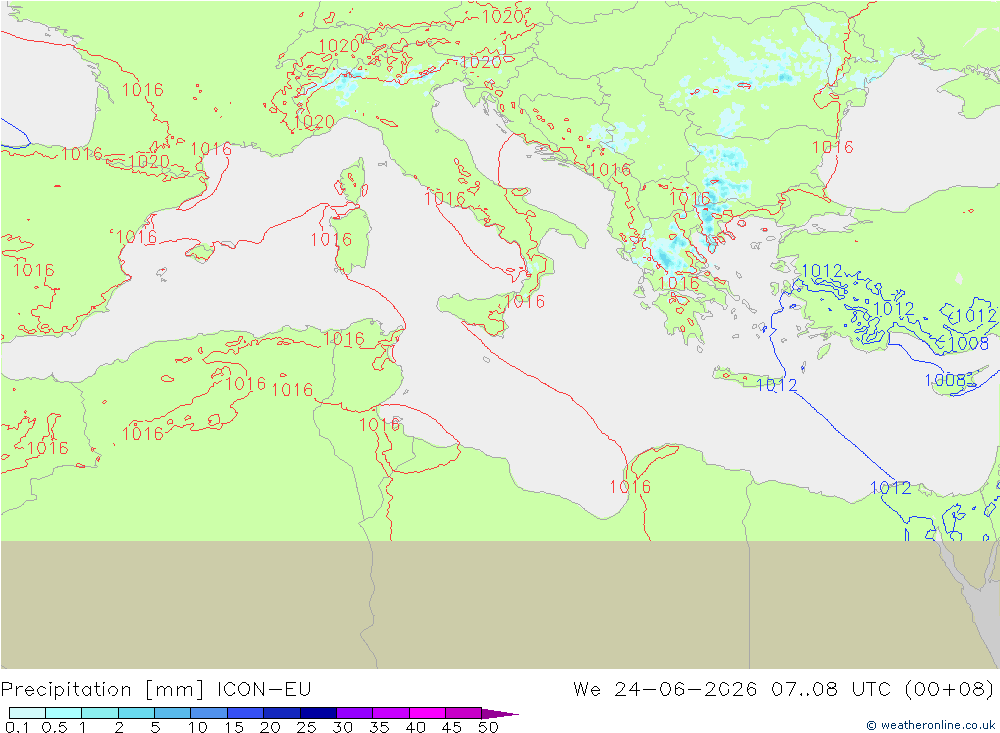The height and width of the screenshot is (733, 1000).
Task: Click the blue 1012 label beside Crete
Action: [x=777, y=385]
